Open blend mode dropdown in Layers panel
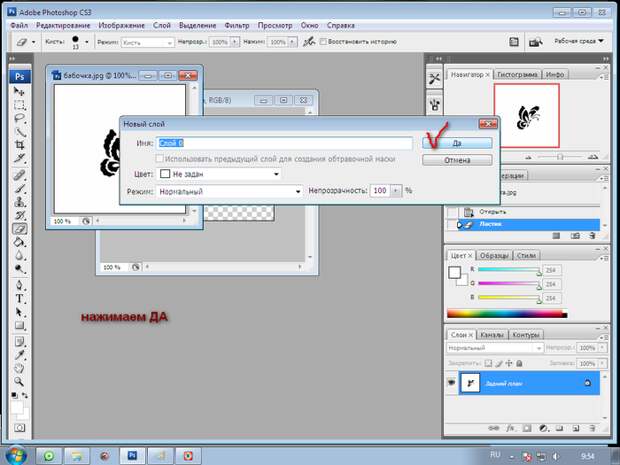Image resolution: width=620 pixels, height=465 pixels. [x=495, y=348]
